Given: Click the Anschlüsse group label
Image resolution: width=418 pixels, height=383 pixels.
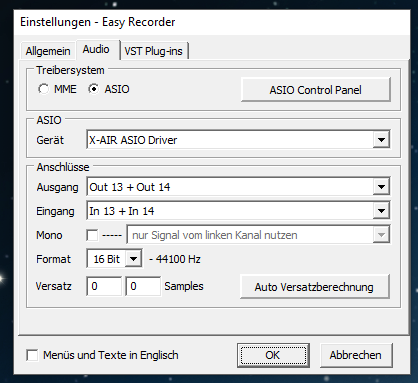Looking at the screenshot, I should tap(63, 167).
